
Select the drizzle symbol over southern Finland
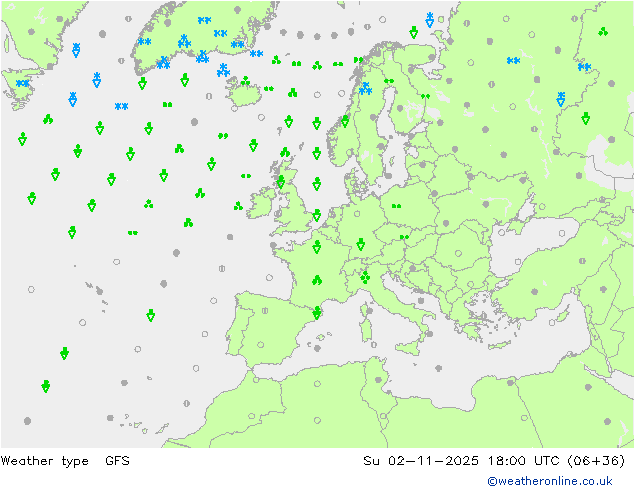pos(425,96)
